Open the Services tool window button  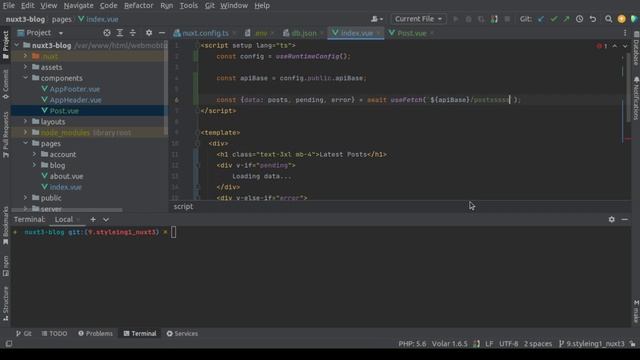pyautogui.click(x=182, y=333)
